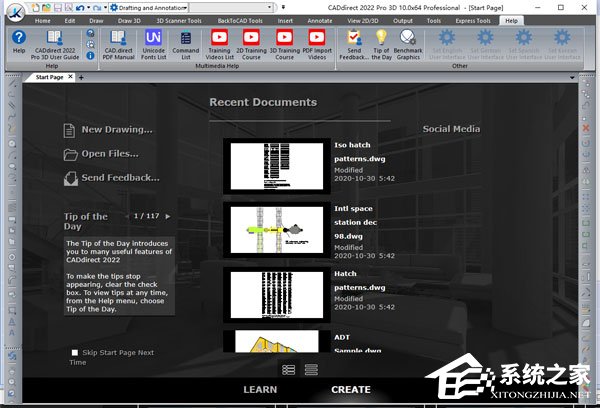Close the Start Page tab

pyautogui.click(x=70, y=77)
